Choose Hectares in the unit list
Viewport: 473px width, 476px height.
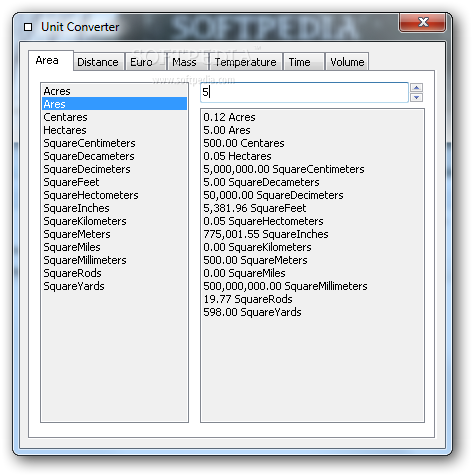pos(114,130)
